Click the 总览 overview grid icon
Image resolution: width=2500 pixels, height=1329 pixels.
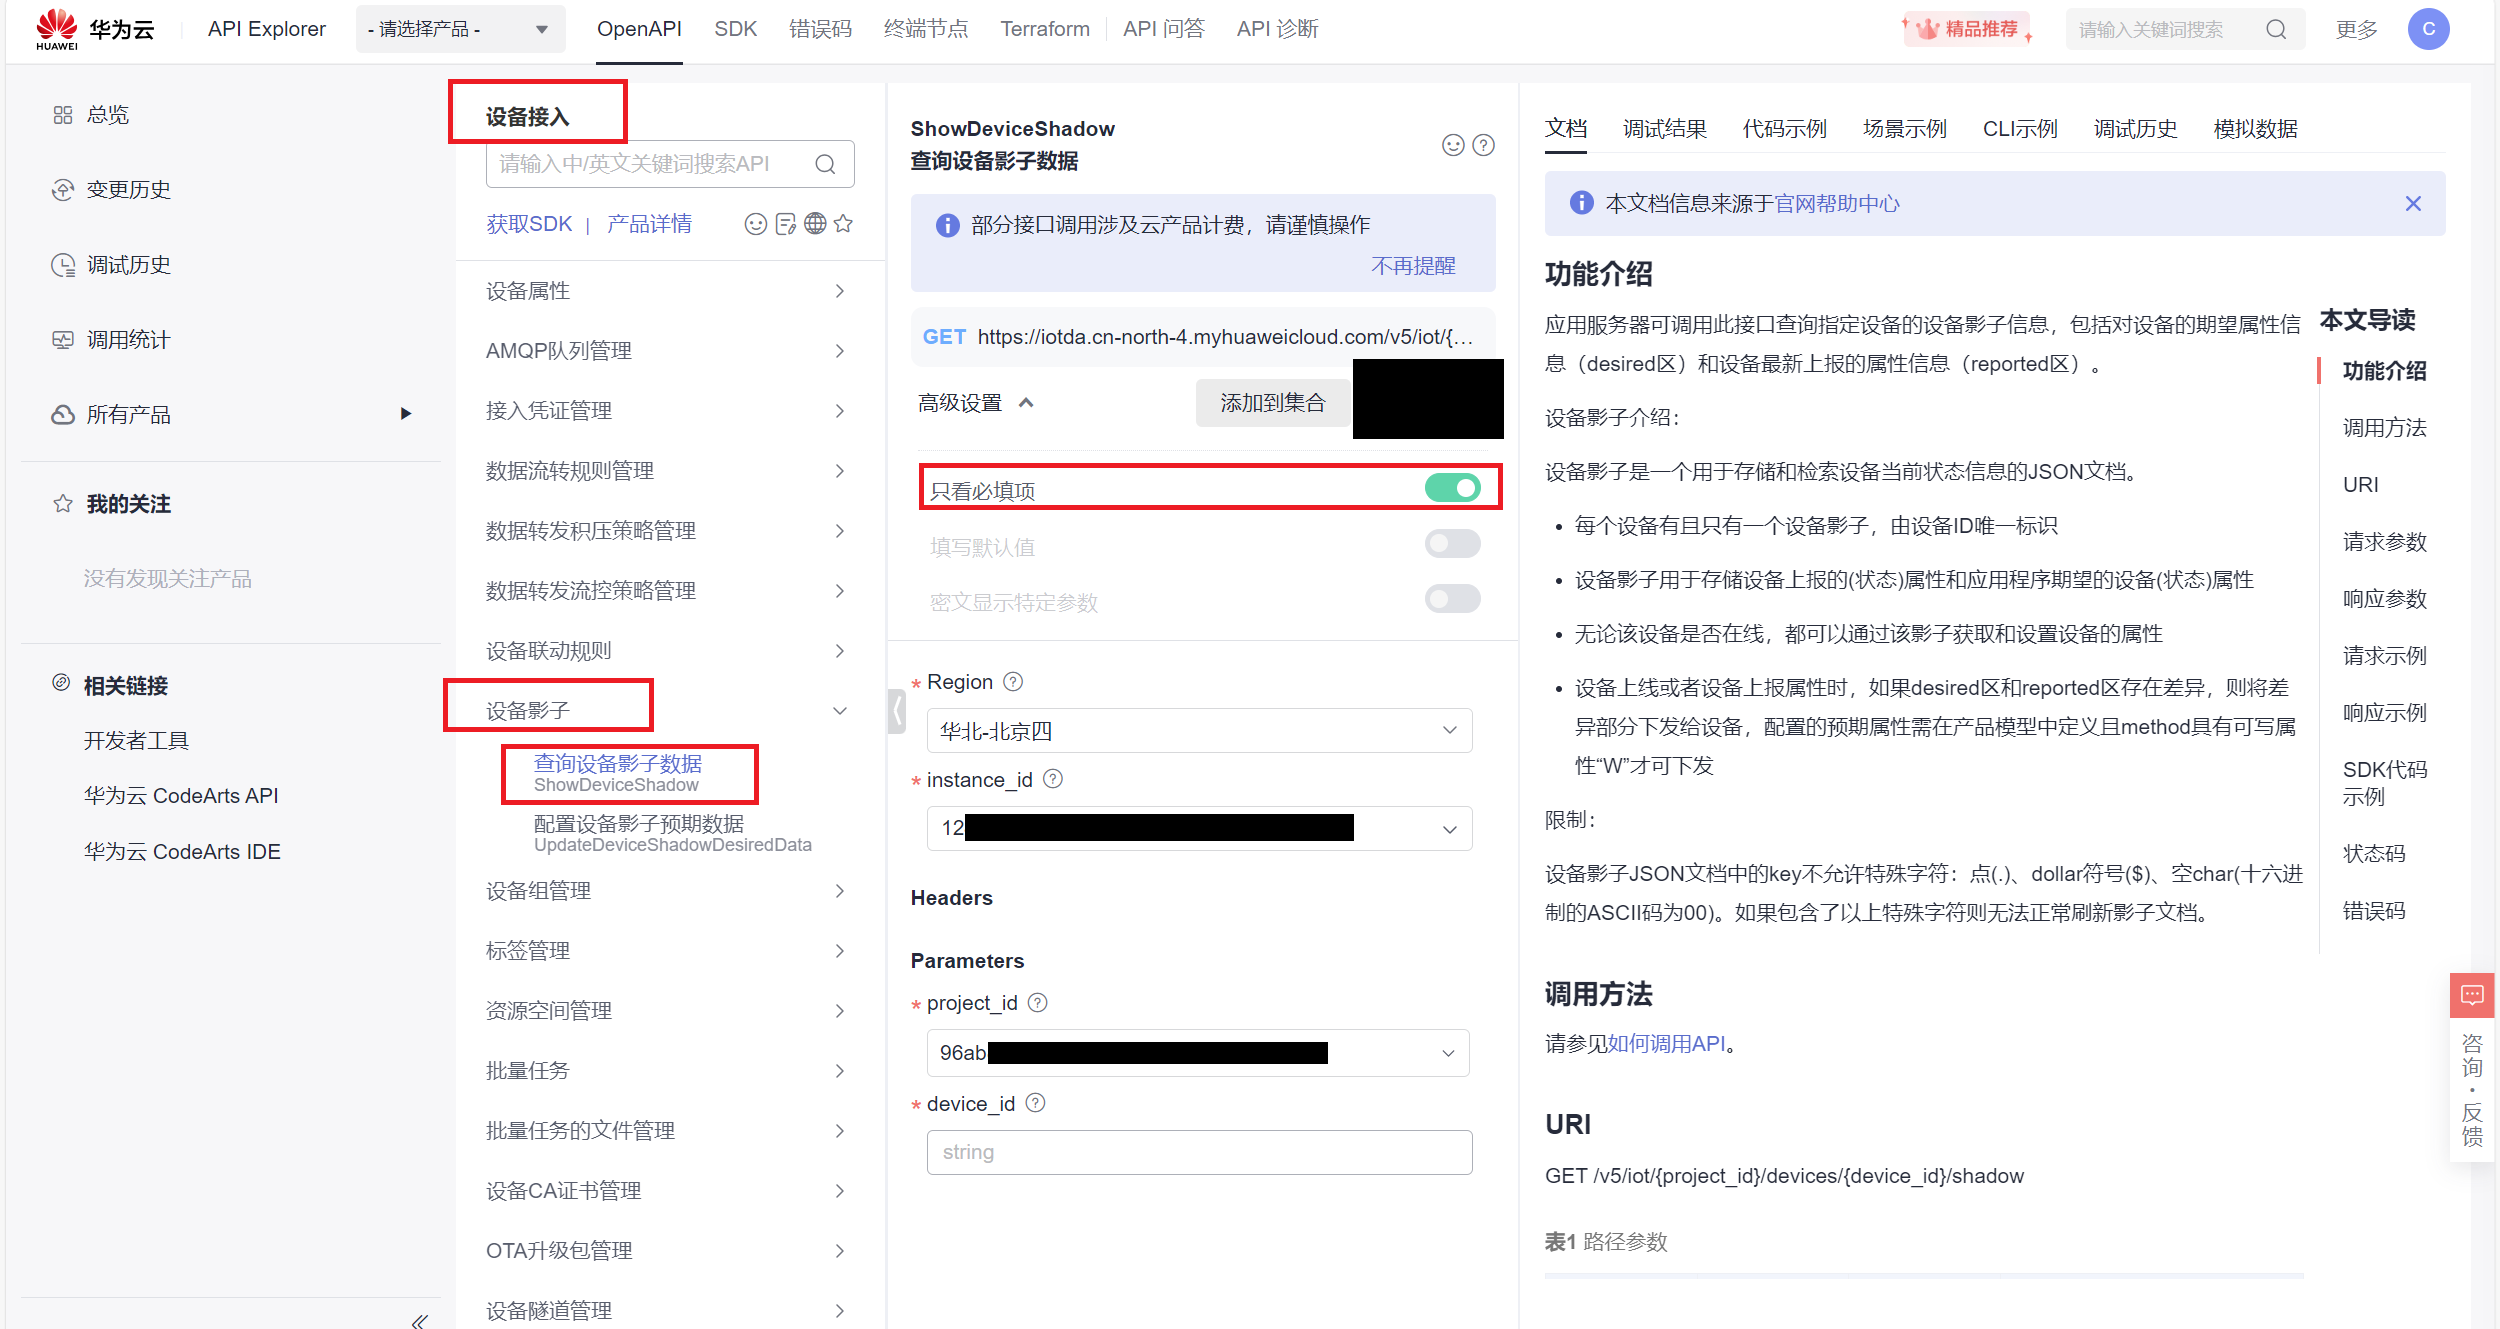[63, 115]
